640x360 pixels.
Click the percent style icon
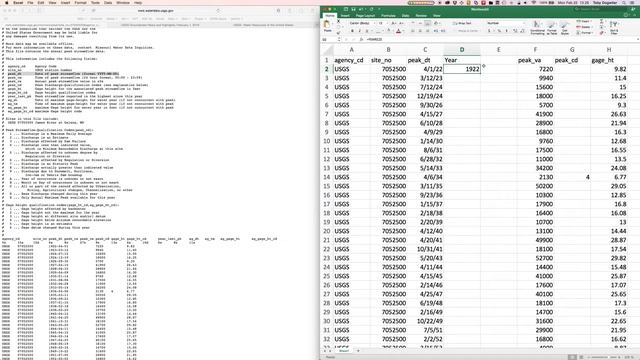499,31
